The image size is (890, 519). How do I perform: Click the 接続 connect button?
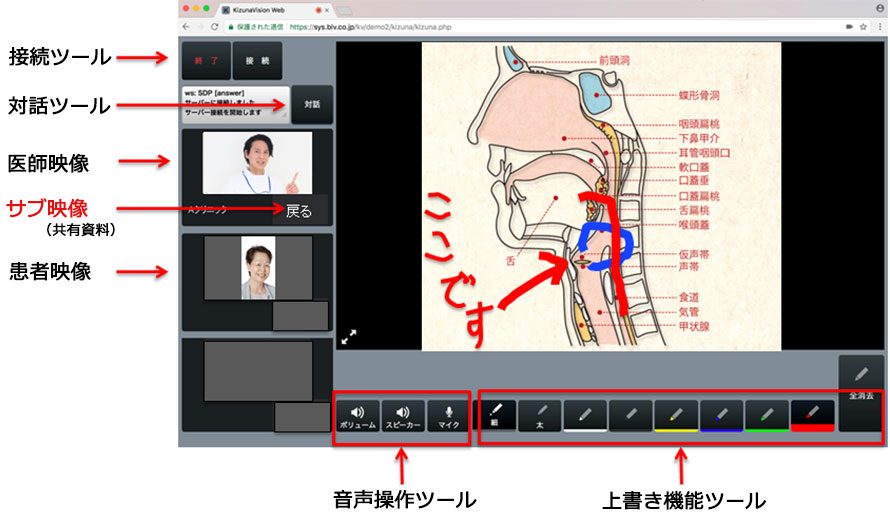257,60
